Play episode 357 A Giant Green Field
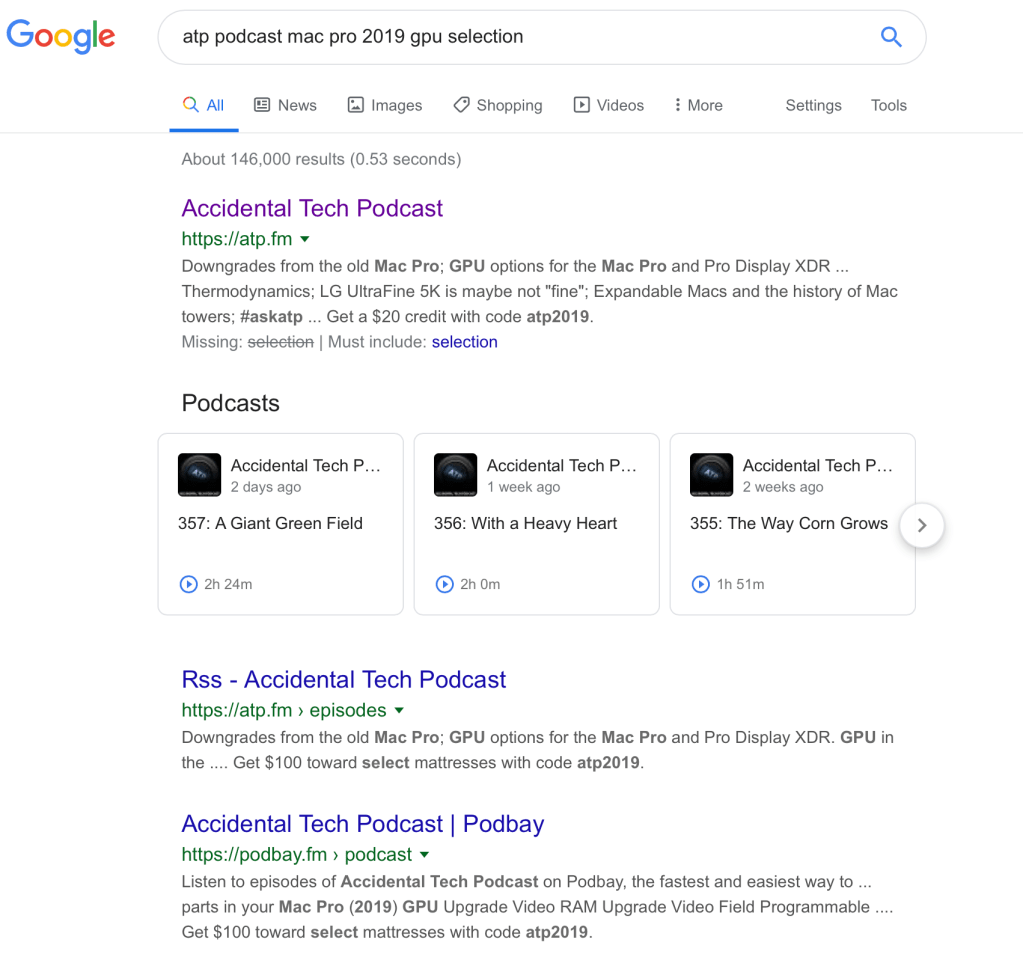1023x975 pixels. (189, 584)
